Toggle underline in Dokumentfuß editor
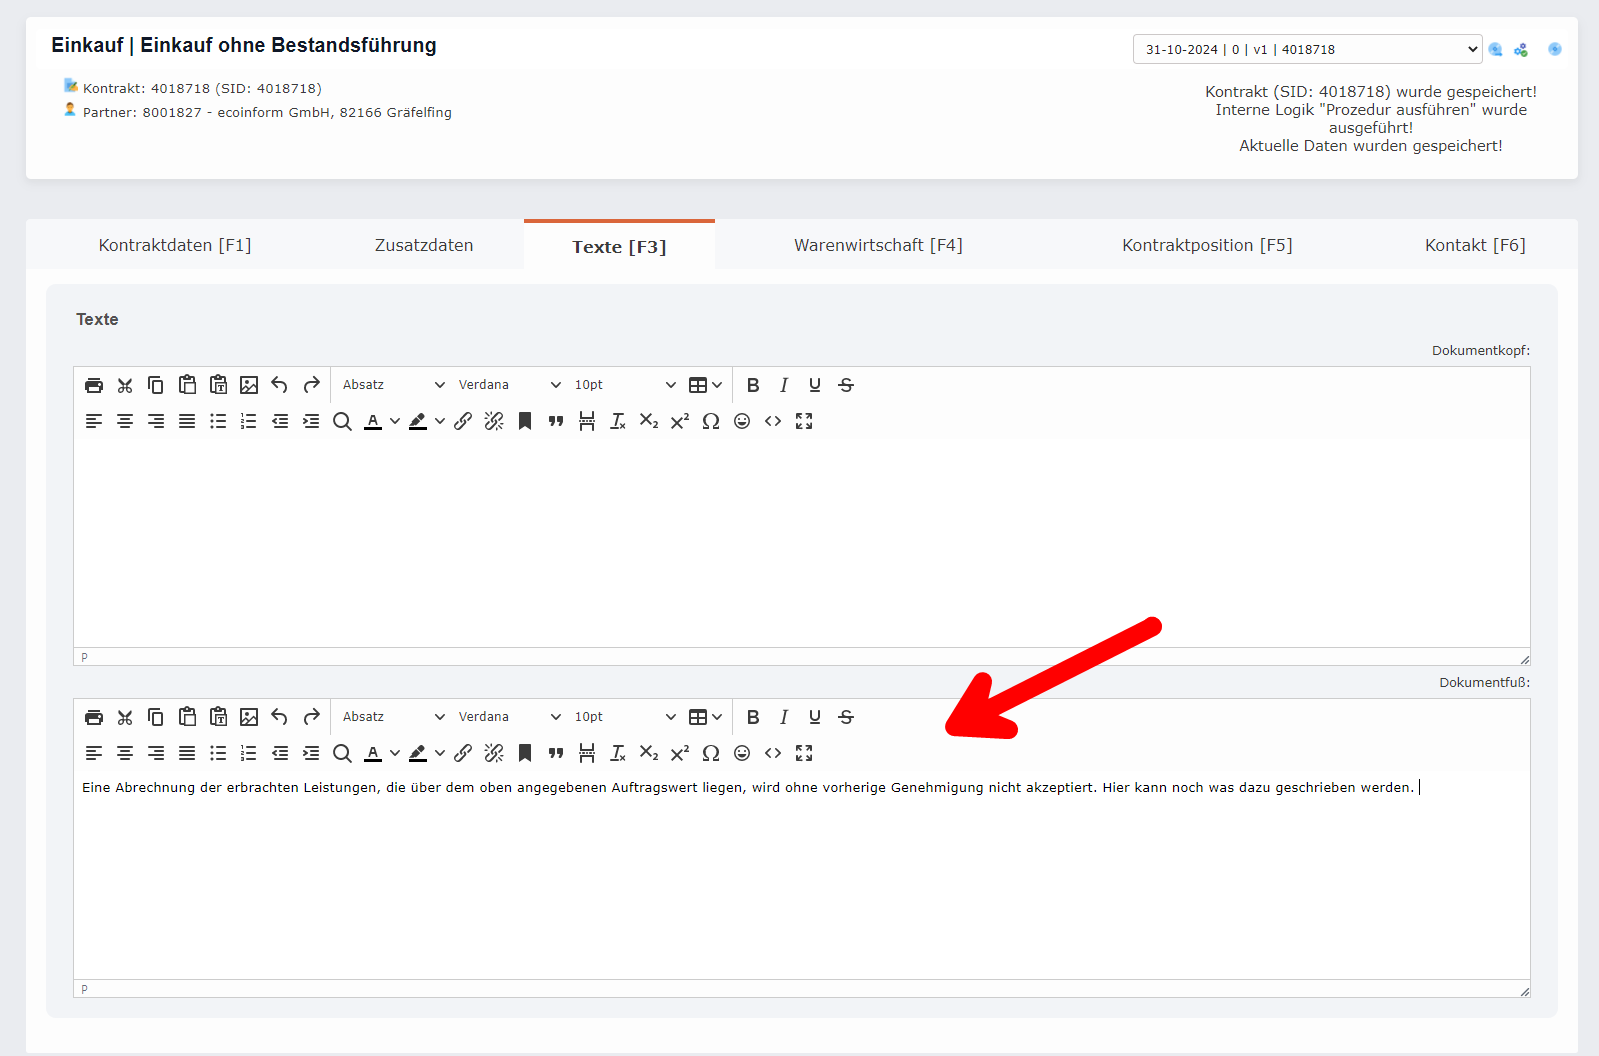Screen dimensions: 1599x1056 coord(815,717)
